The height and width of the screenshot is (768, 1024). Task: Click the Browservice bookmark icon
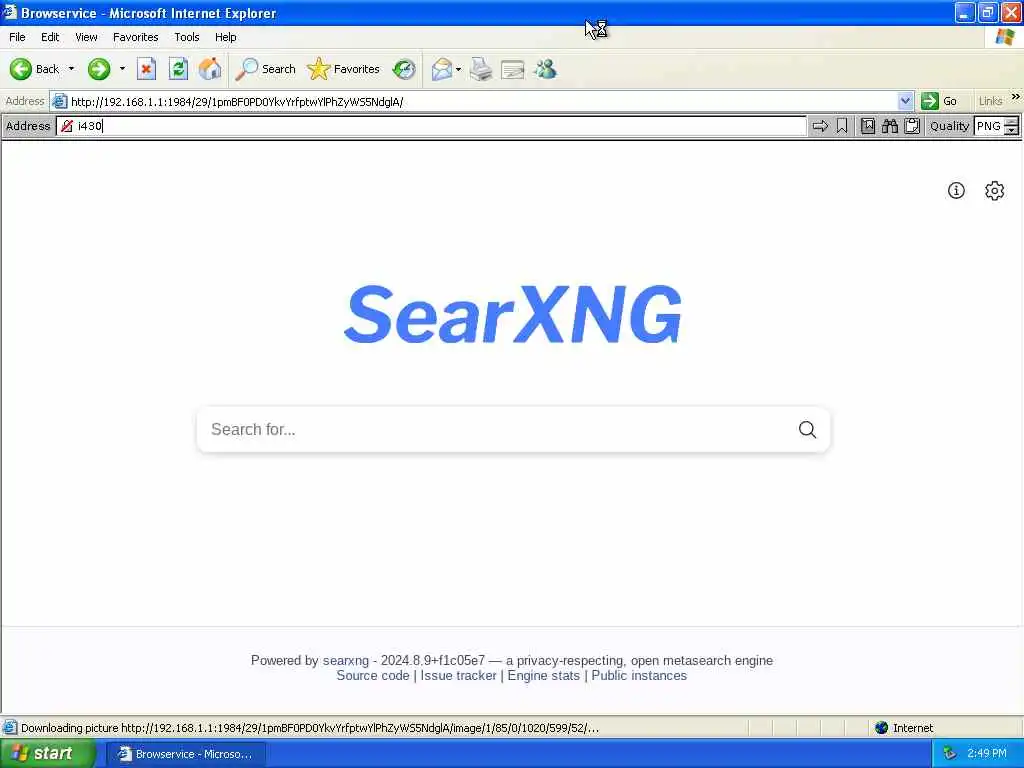842,126
